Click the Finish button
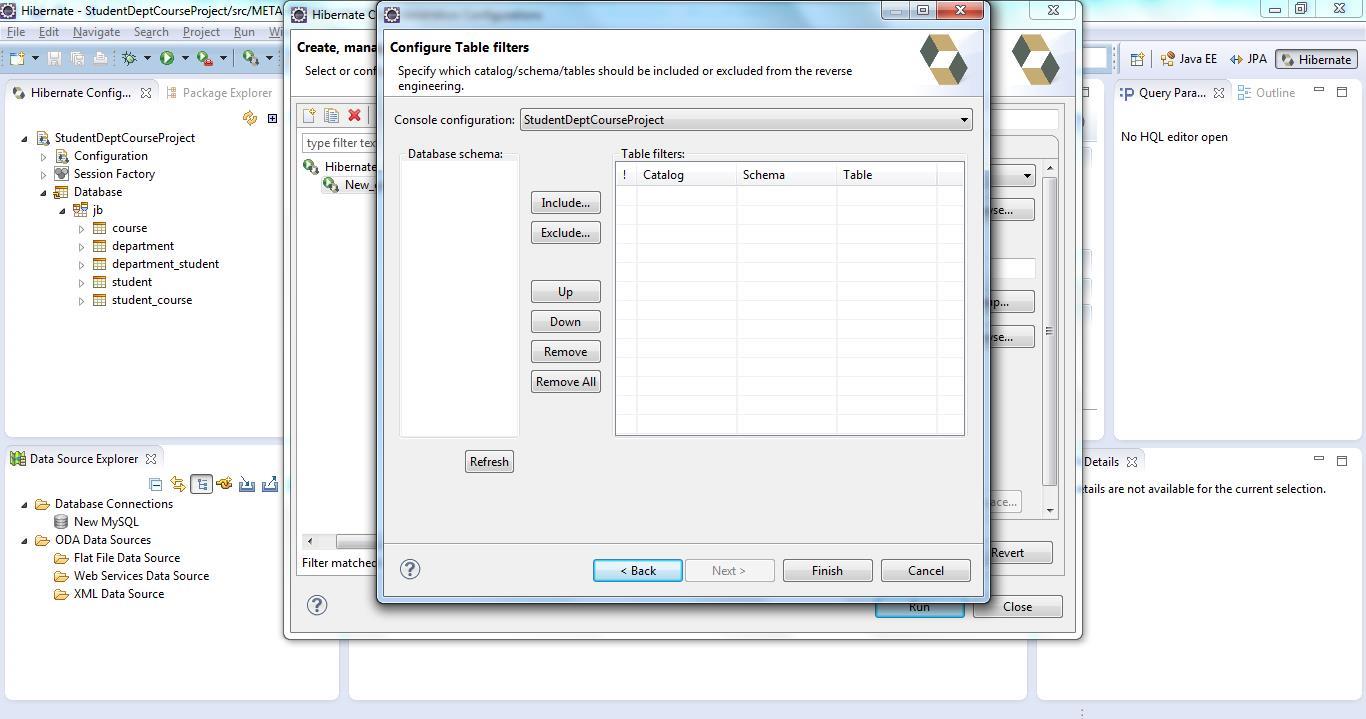This screenshot has width=1366, height=719. point(827,571)
